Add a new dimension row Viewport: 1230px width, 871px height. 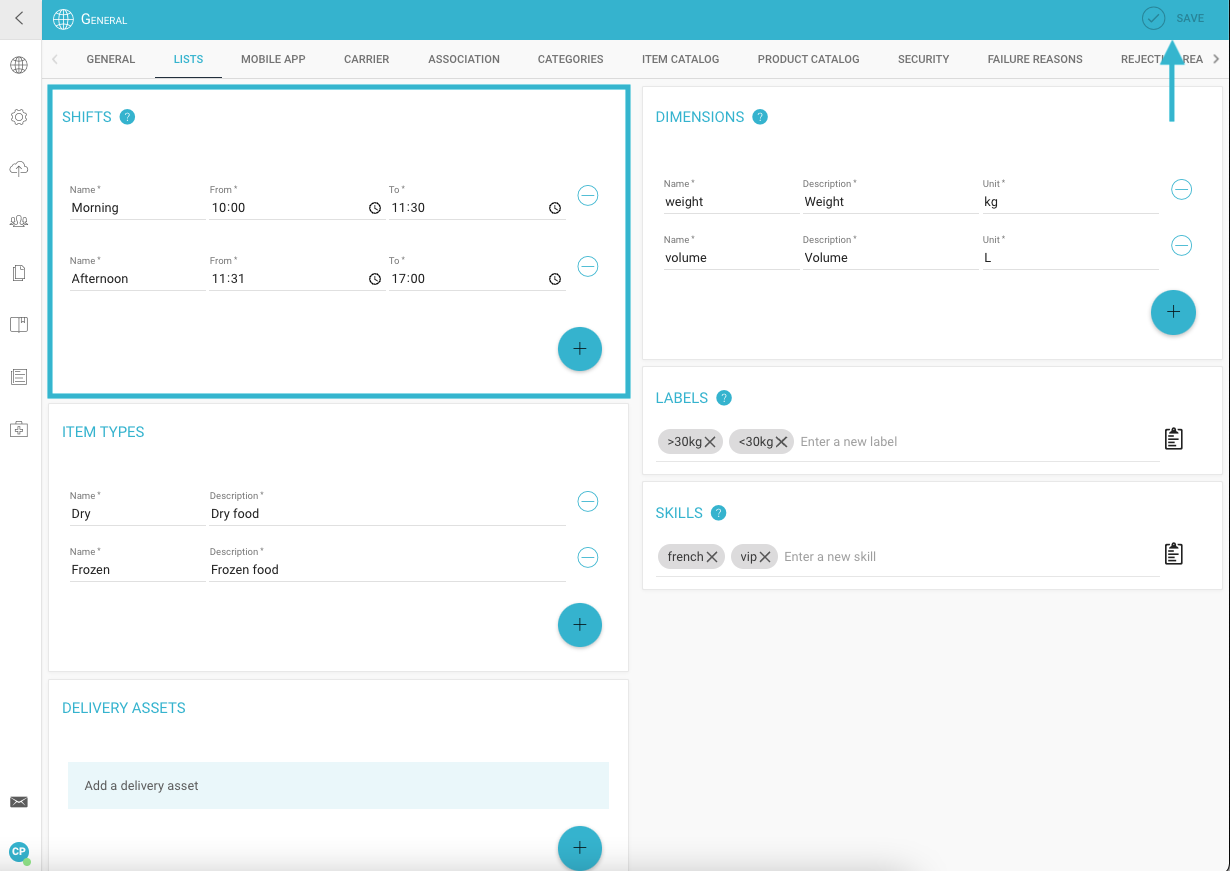[1174, 313]
